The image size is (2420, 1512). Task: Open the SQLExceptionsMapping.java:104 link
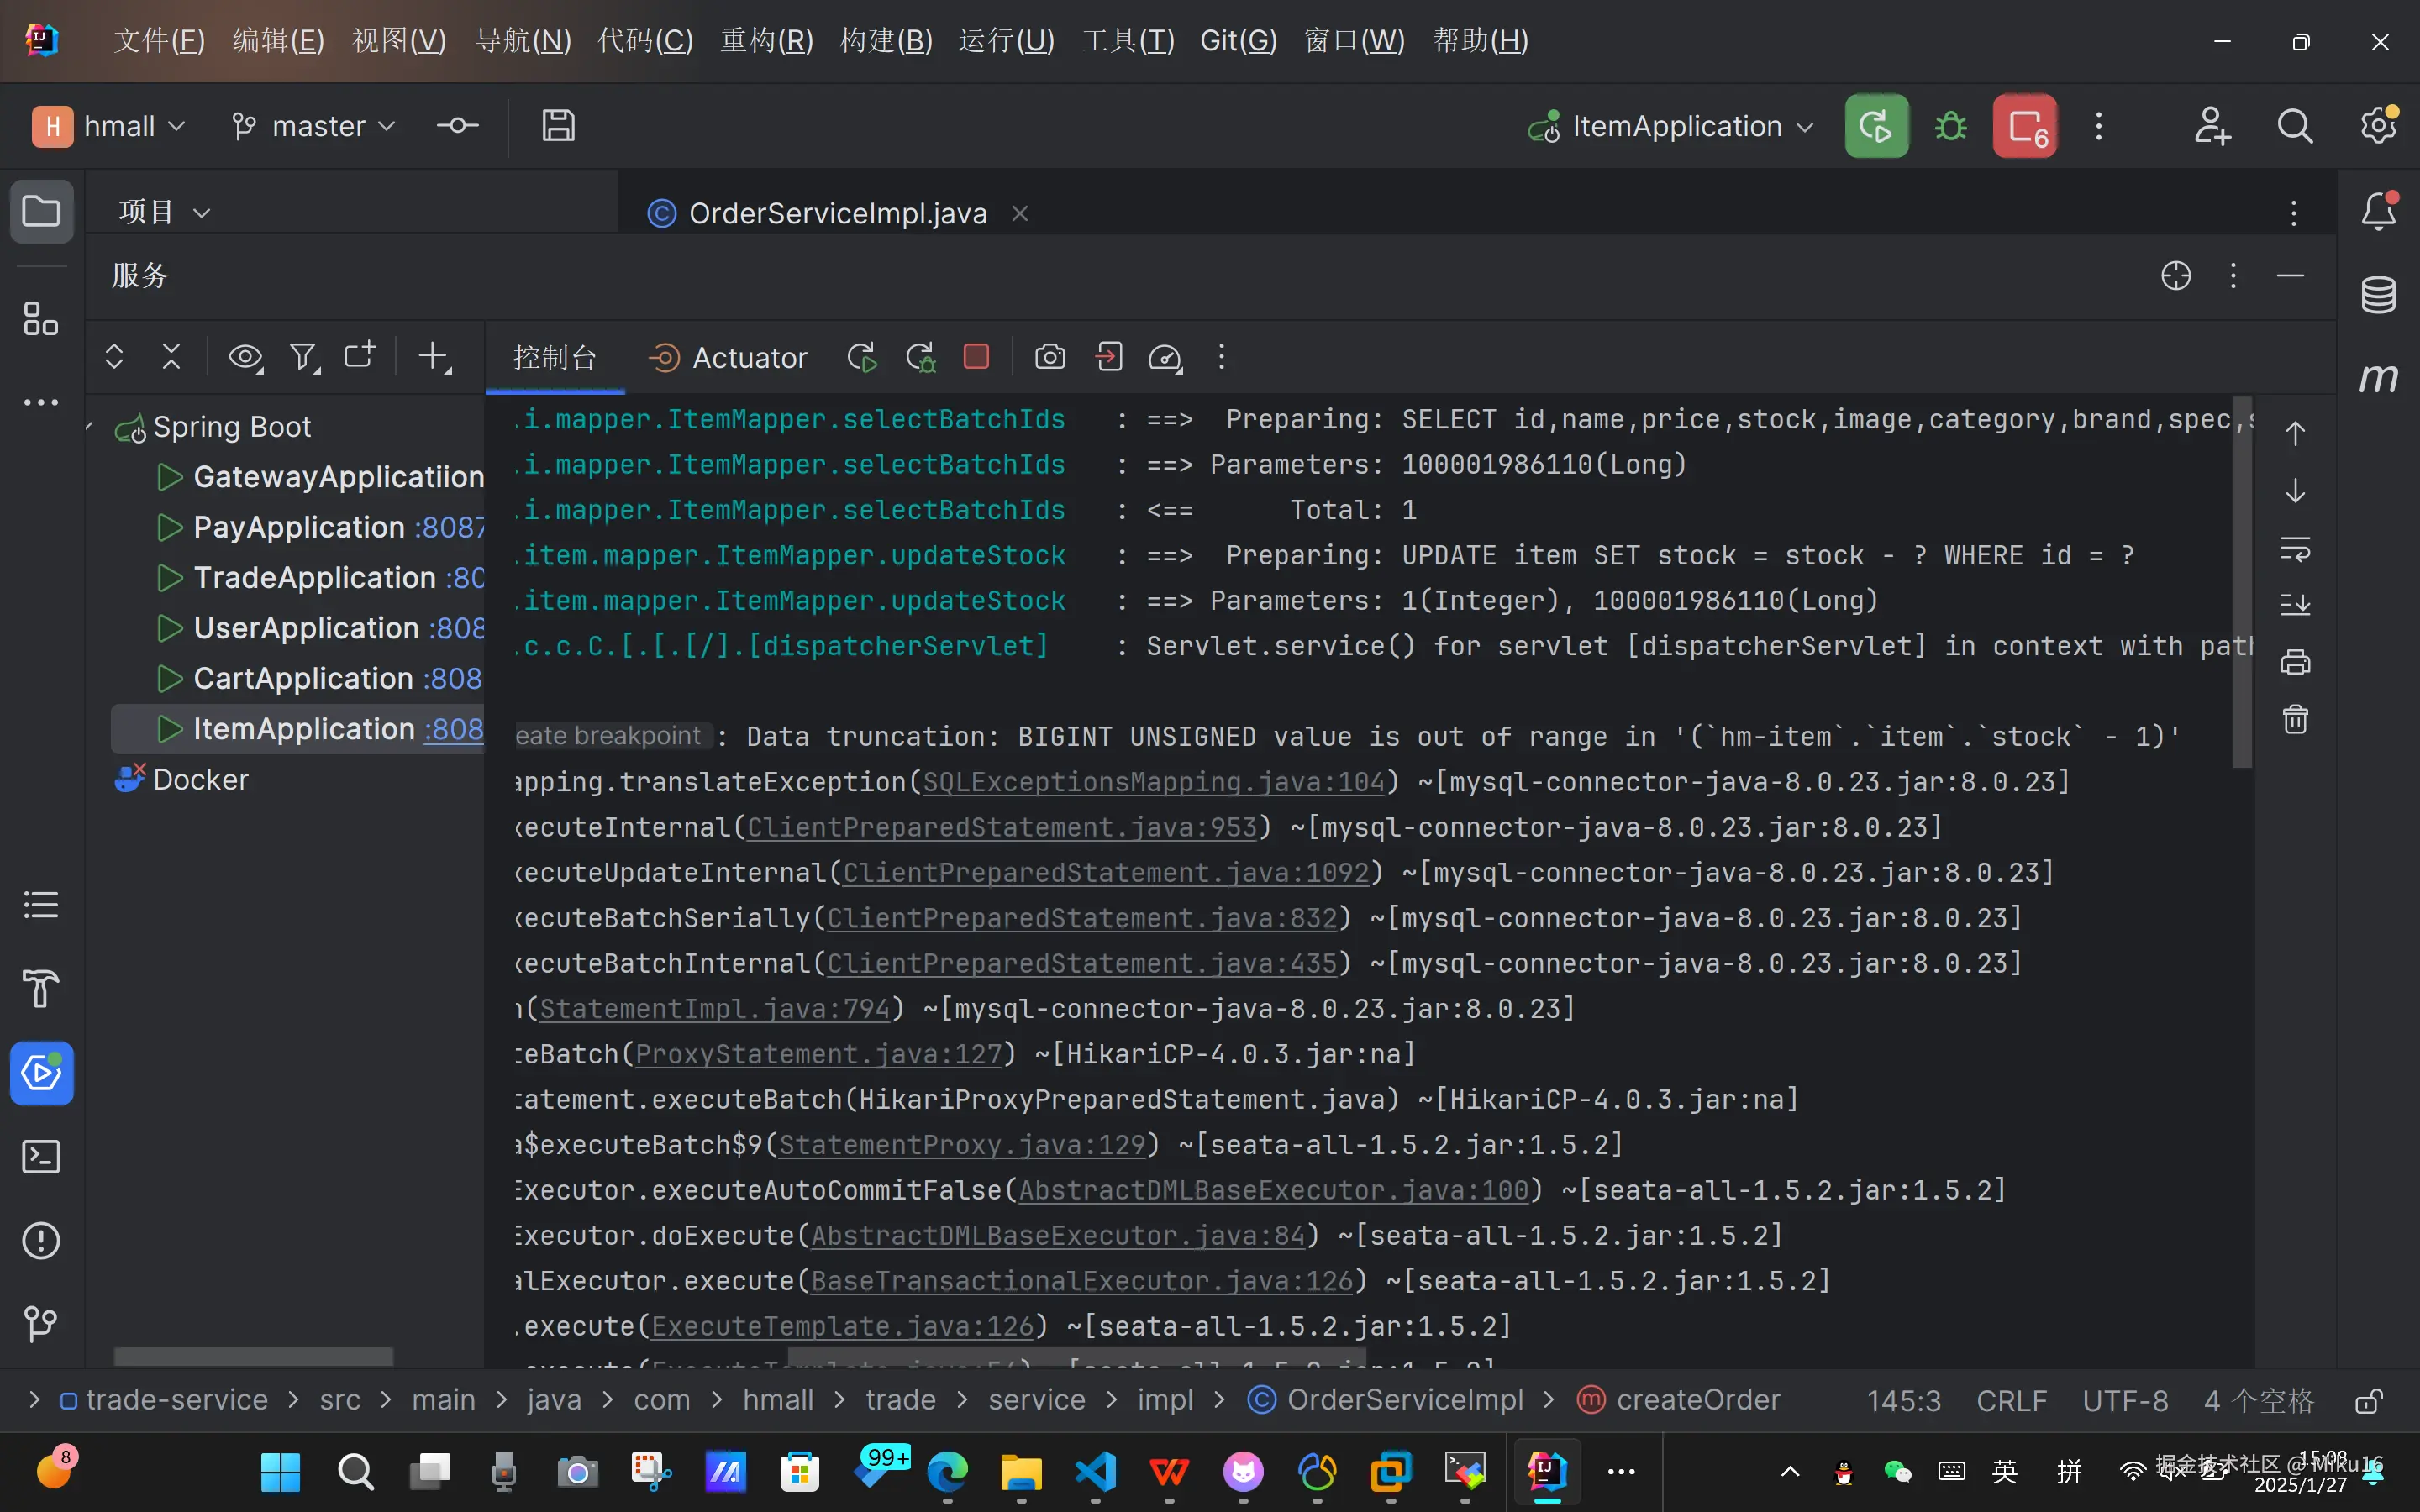[x=1153, y=782]
